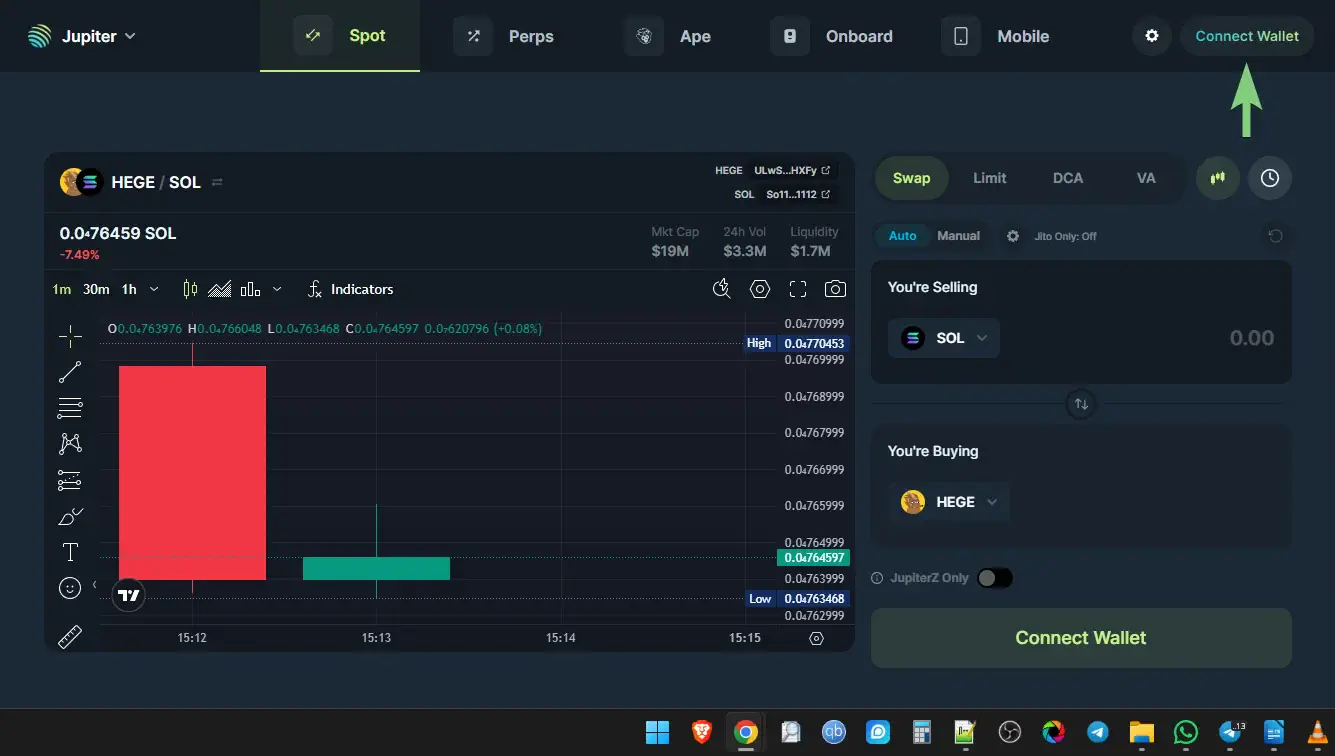
Task: Select the ruler measure tool
Action: (x=70, y=637)
